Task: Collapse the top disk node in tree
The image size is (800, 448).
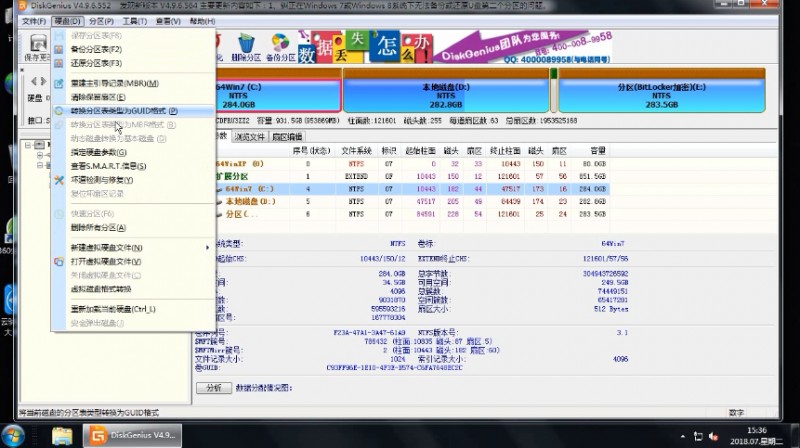Action: point(29,145)
